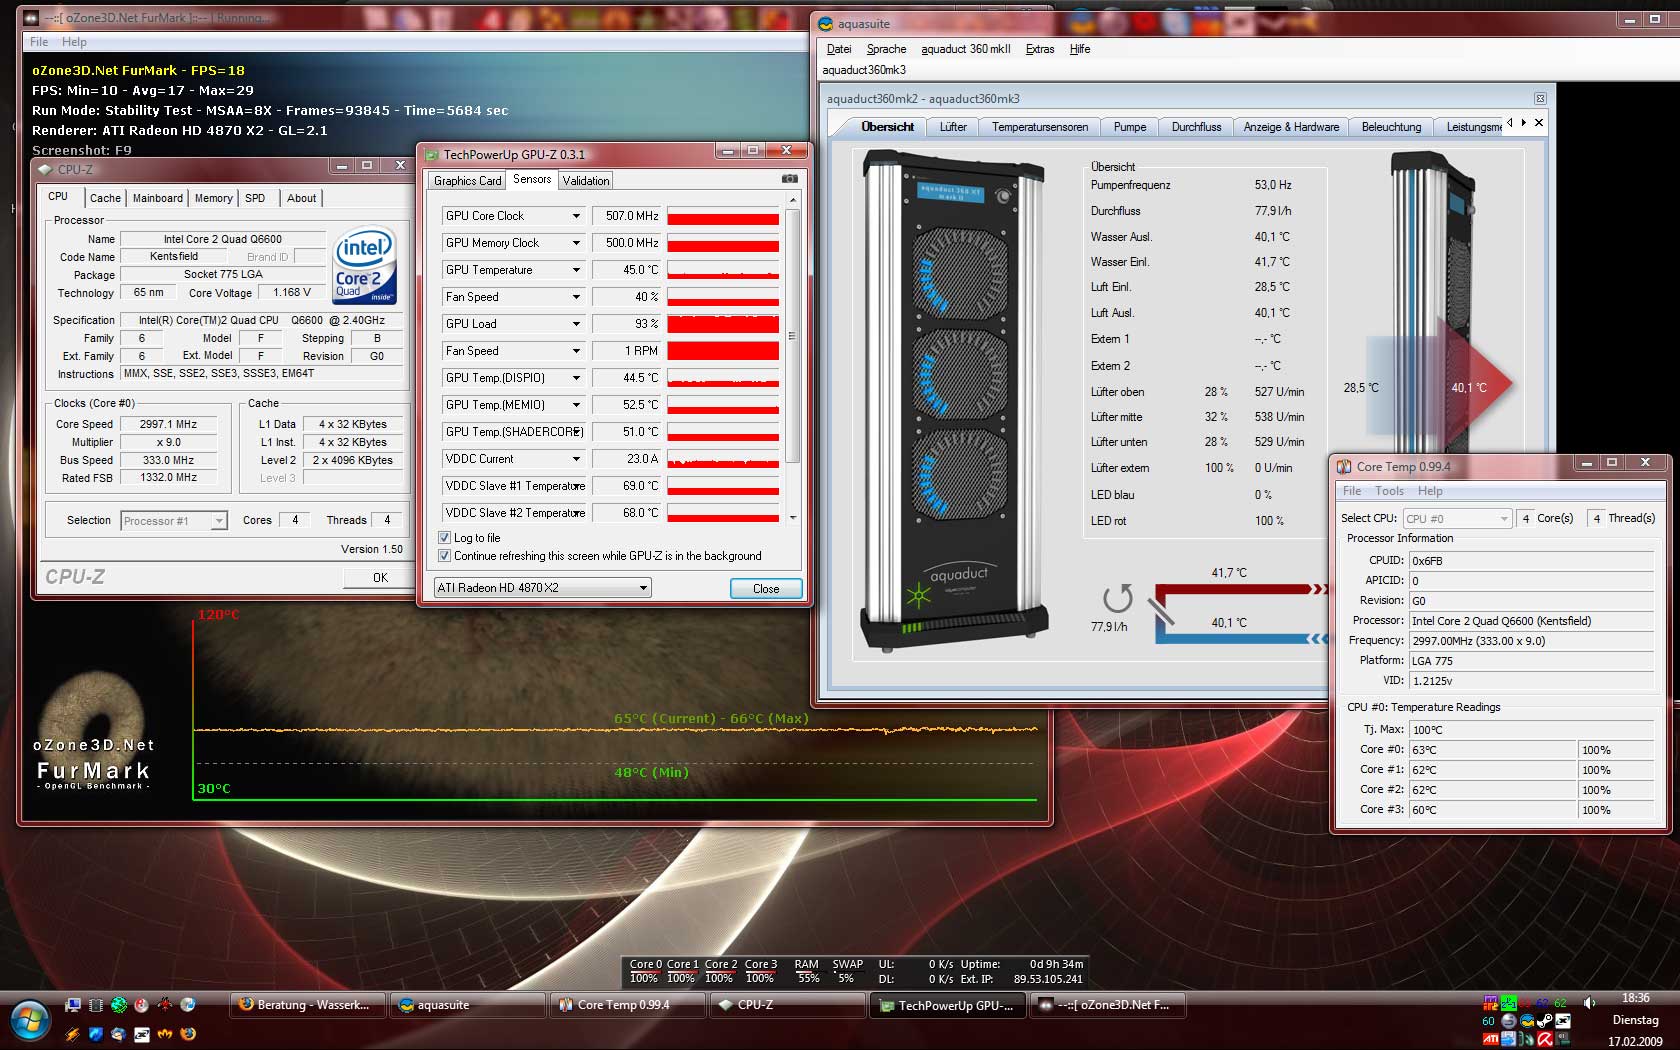Click the Steam tray icon
Image resolution: width=1680 pixels, height=1050 pixels.
pos(1545,1021)
